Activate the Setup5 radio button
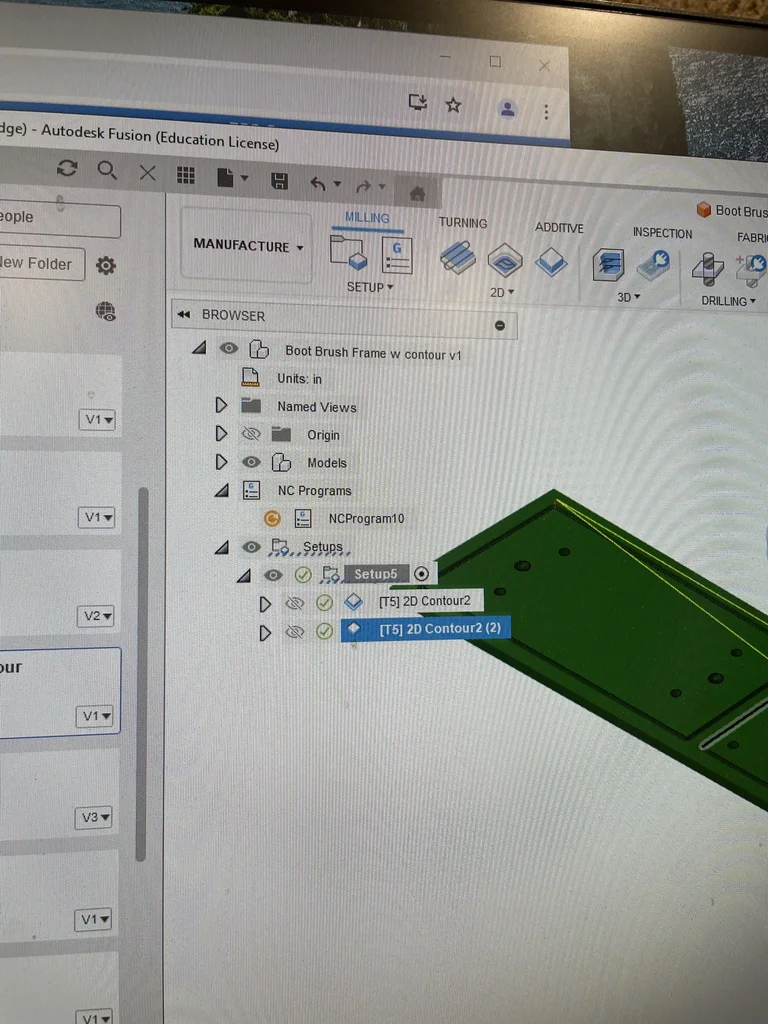The height and width of the screenshot is (1024, 768). pyautogui.click(x=422, y=574)
